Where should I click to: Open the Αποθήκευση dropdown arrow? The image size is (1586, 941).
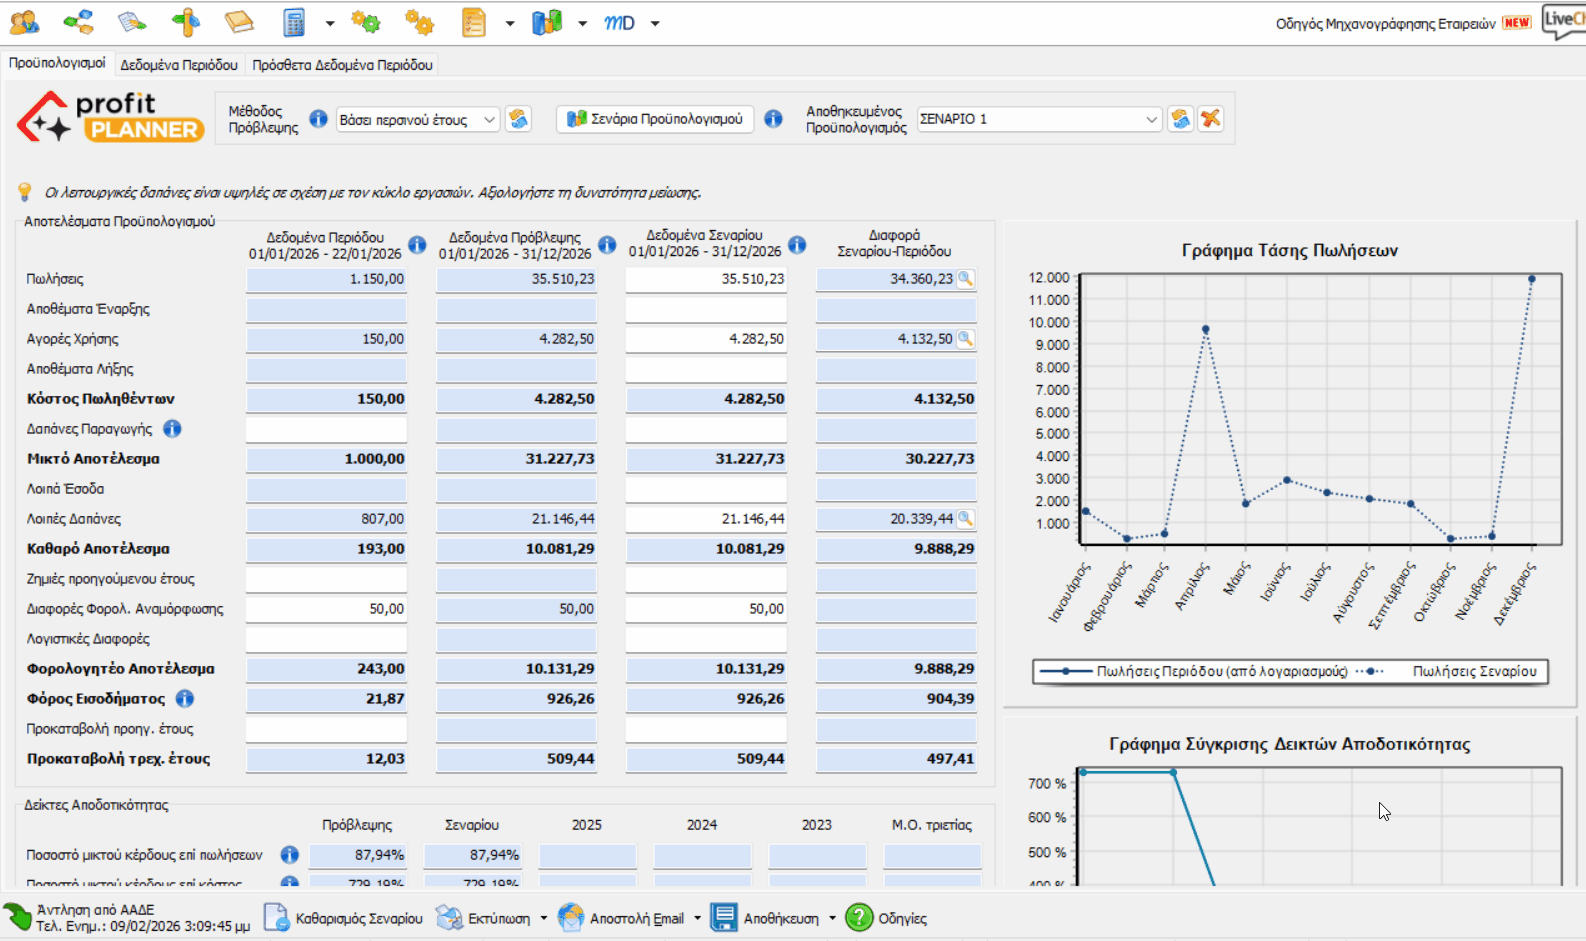point(832,918)
